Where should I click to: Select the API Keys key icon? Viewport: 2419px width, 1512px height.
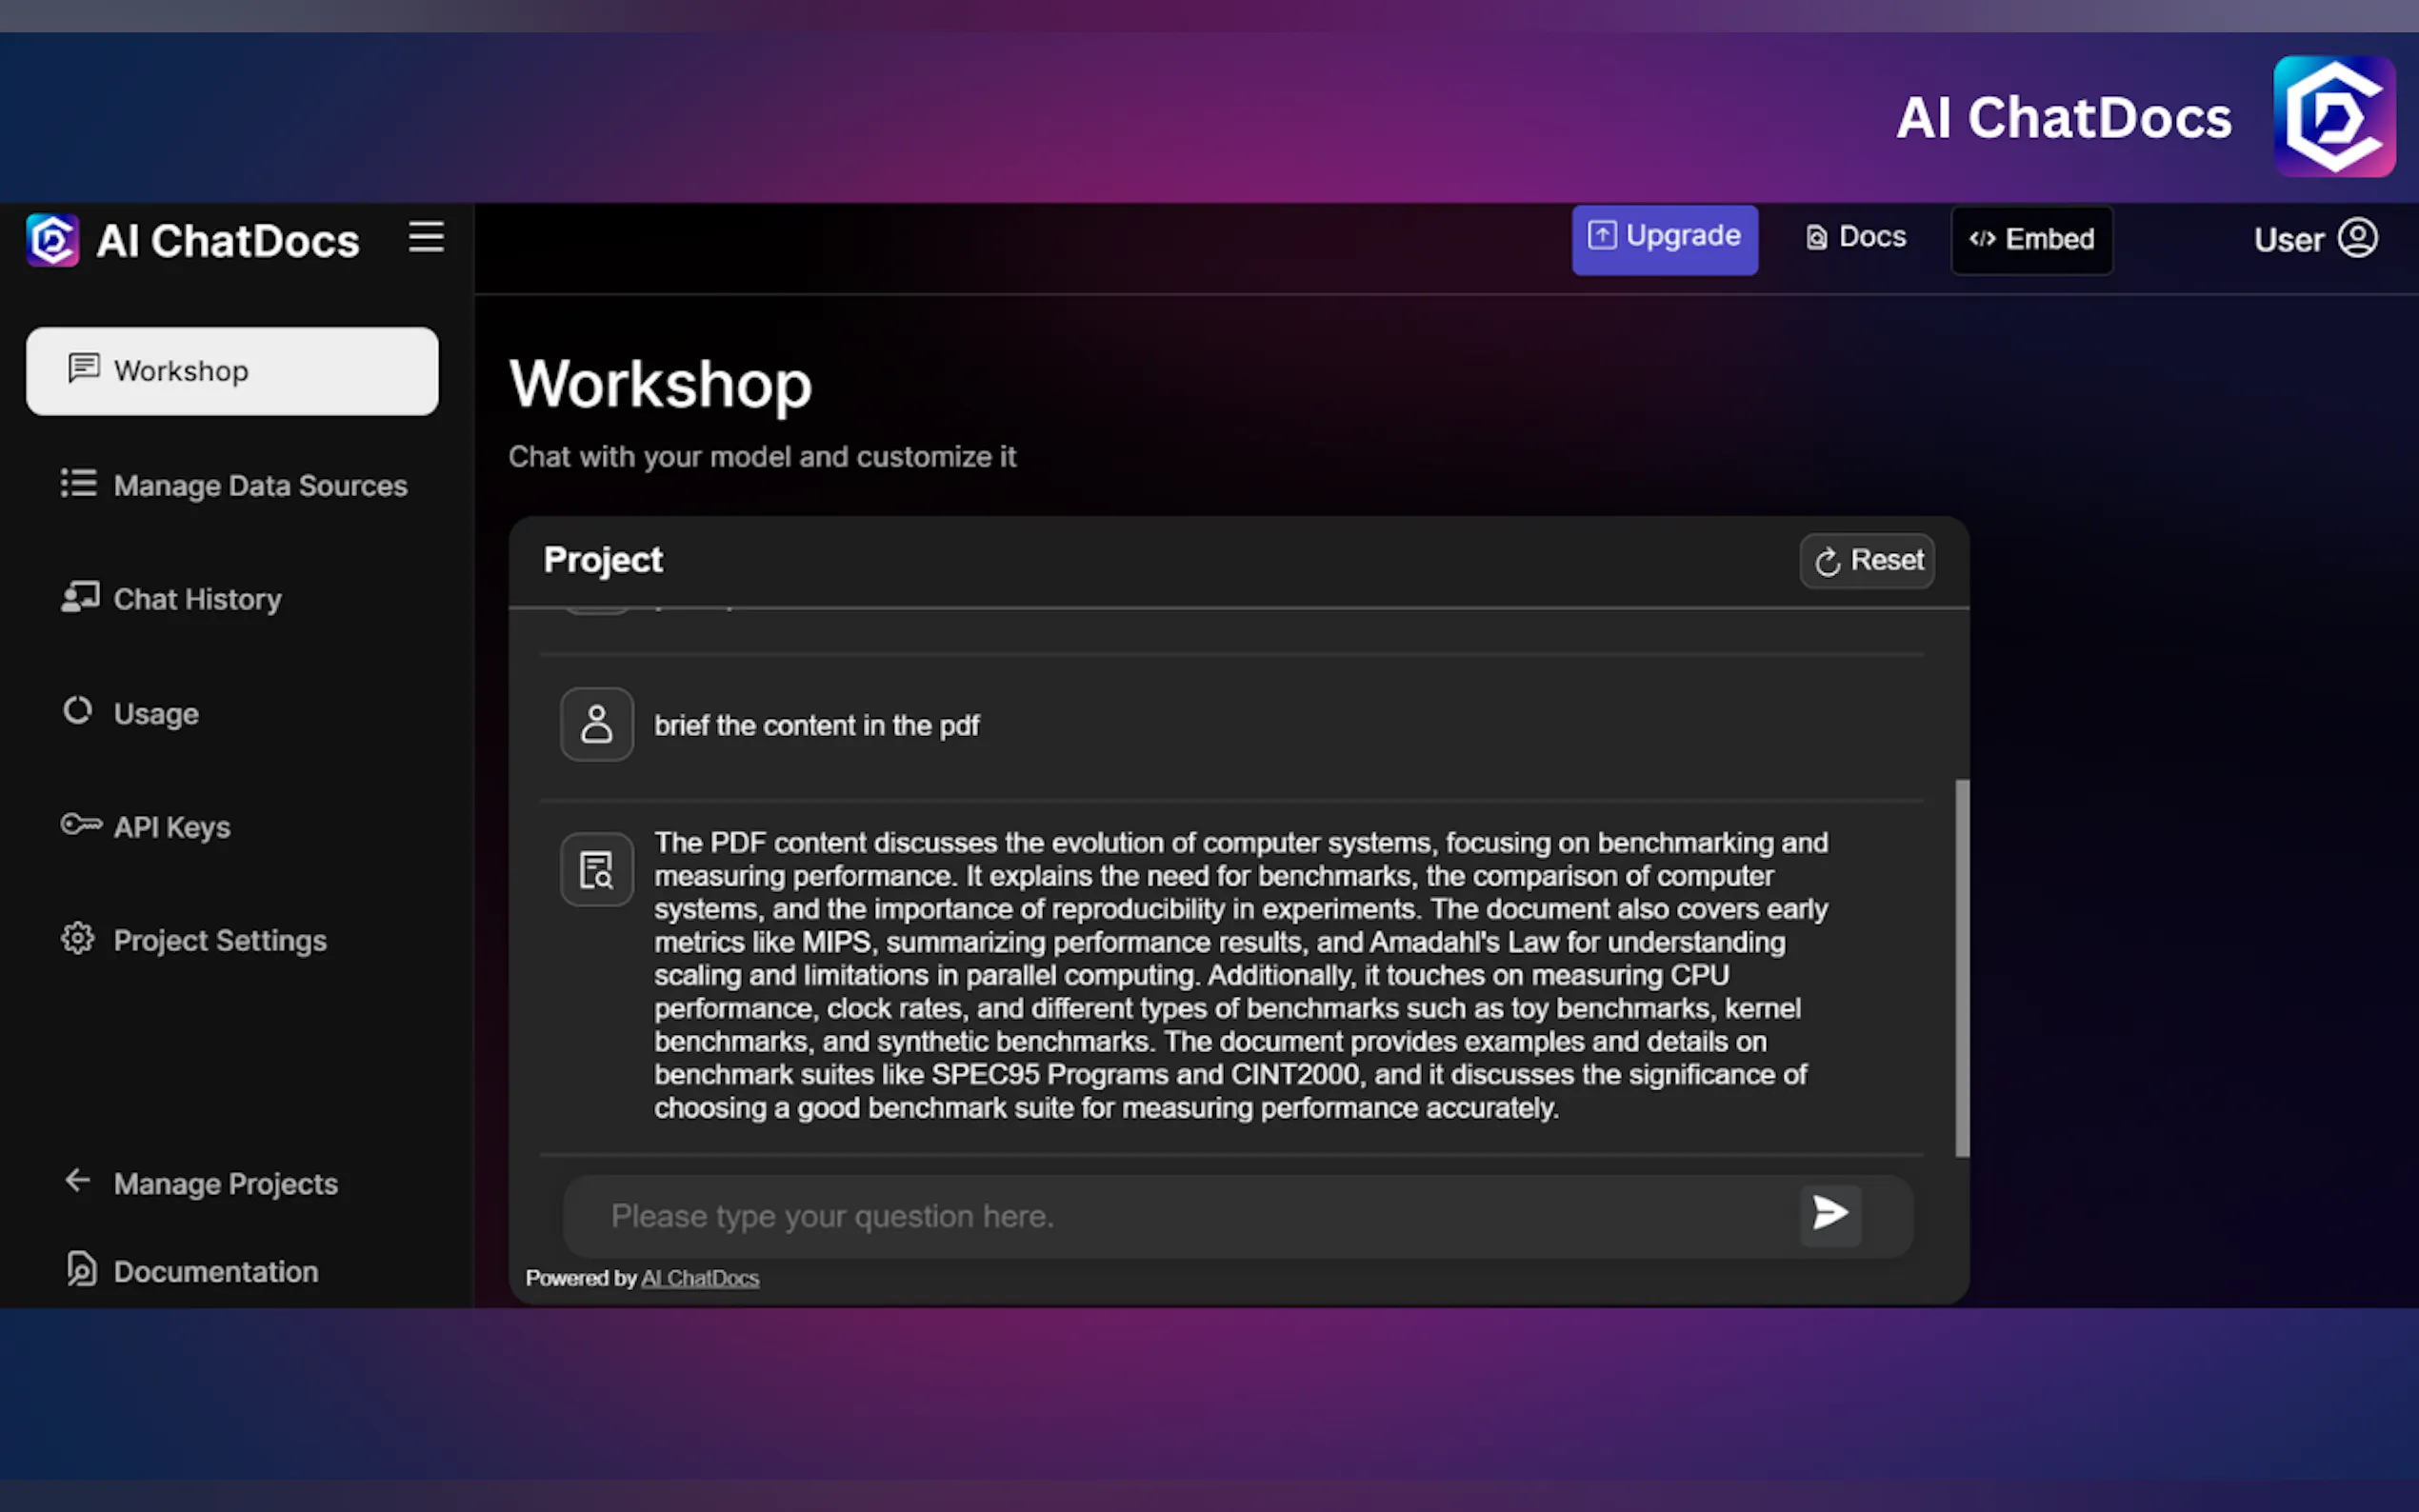80,824
